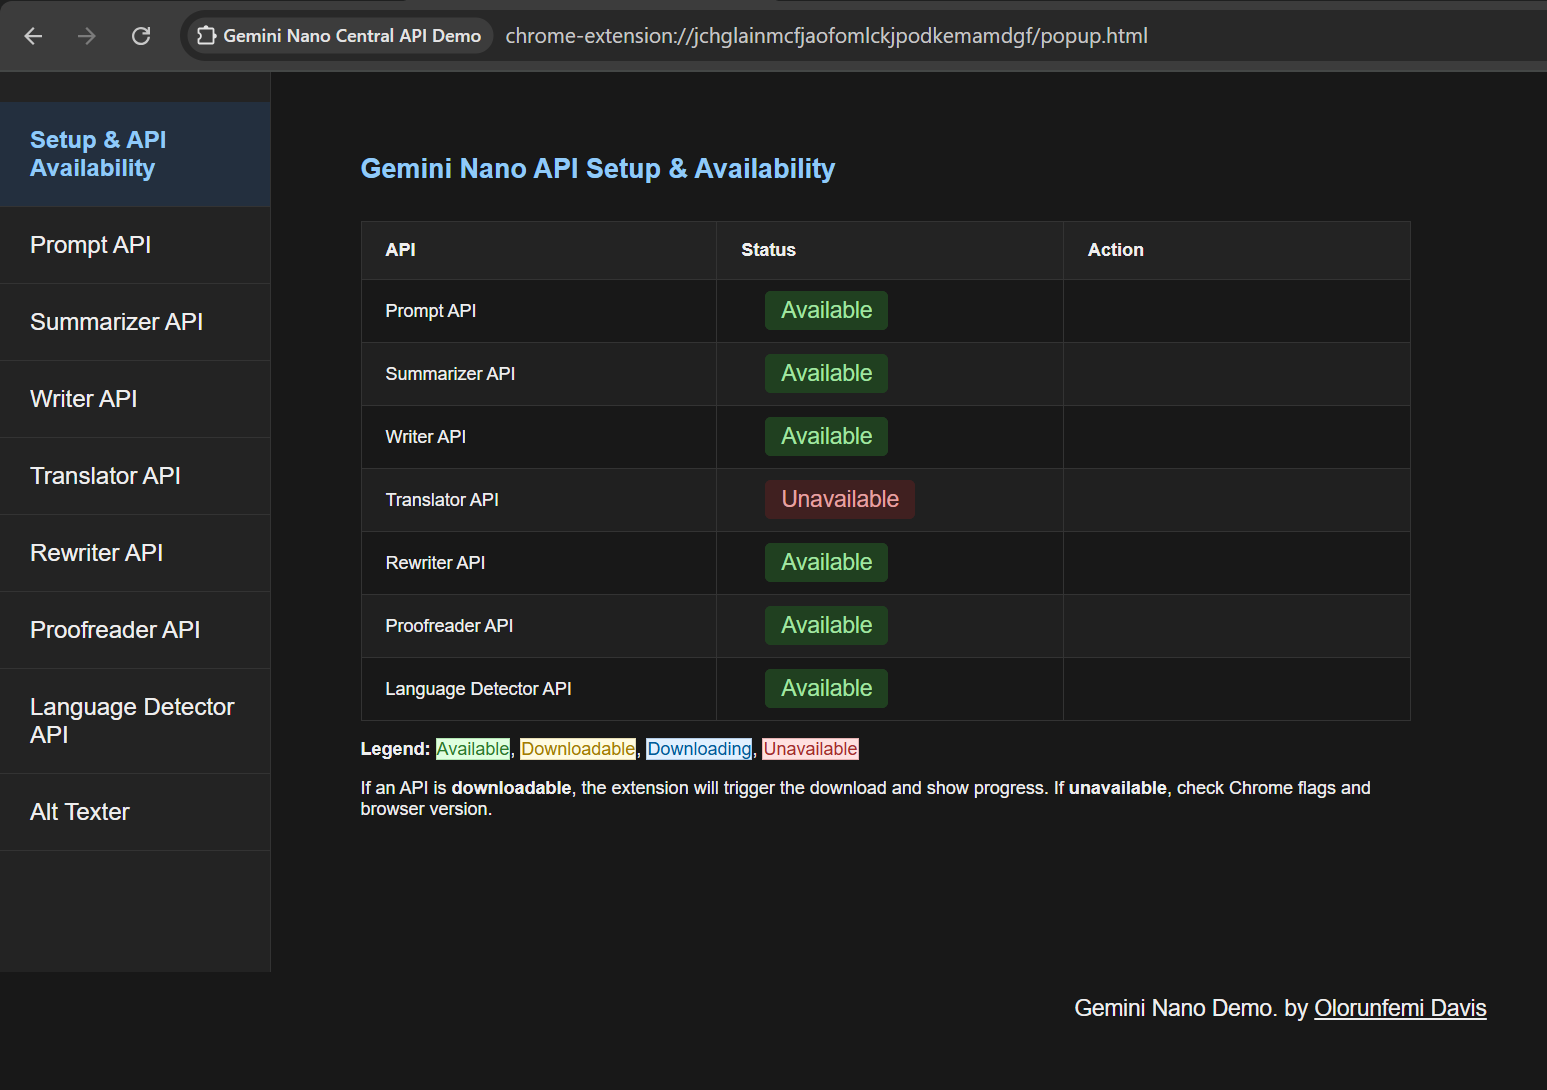Click the browser forward arrow
Screen dimensions: 1547x1090
click(87, 35)
